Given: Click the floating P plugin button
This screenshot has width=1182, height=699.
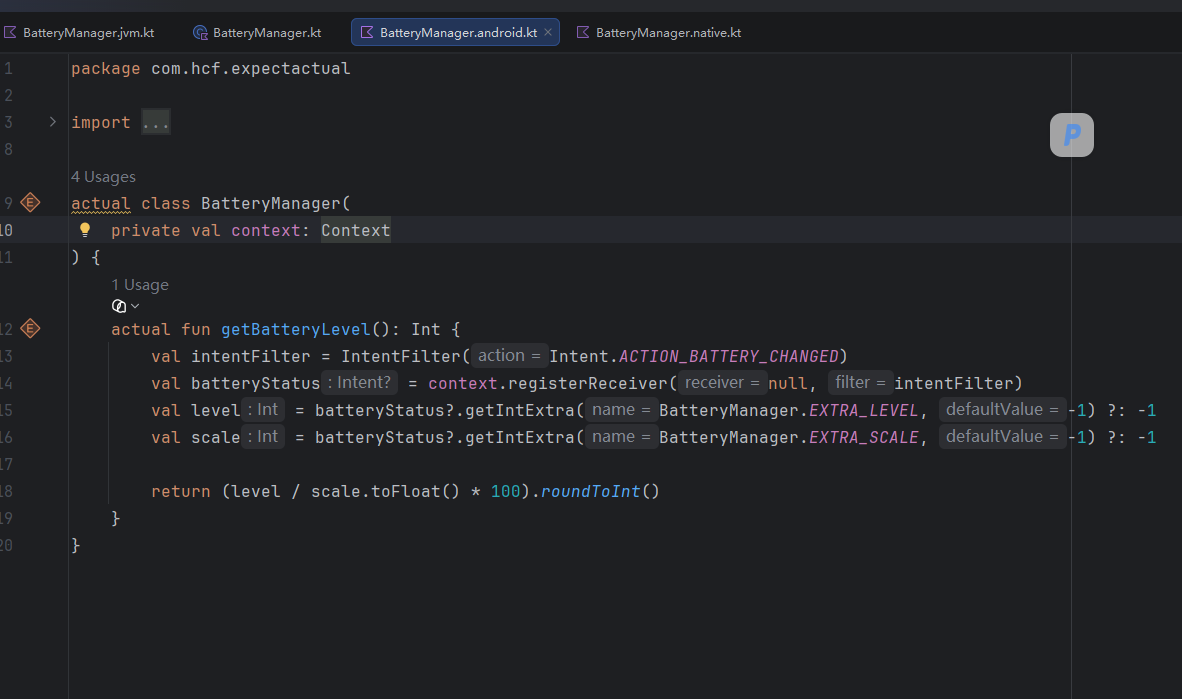Looking at the screenshot, I should 1071,135.
